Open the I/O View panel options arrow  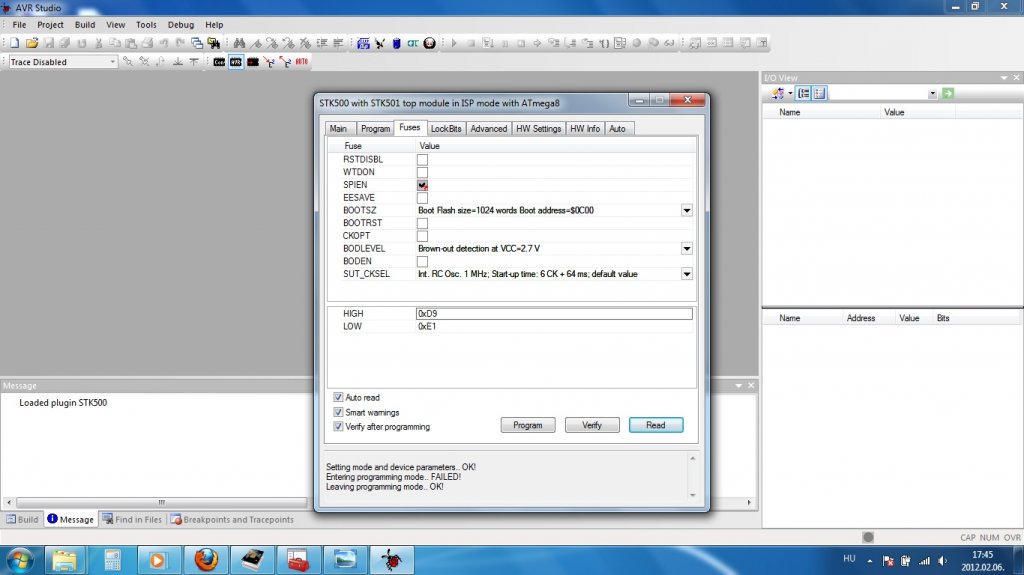coord(1004,78)
